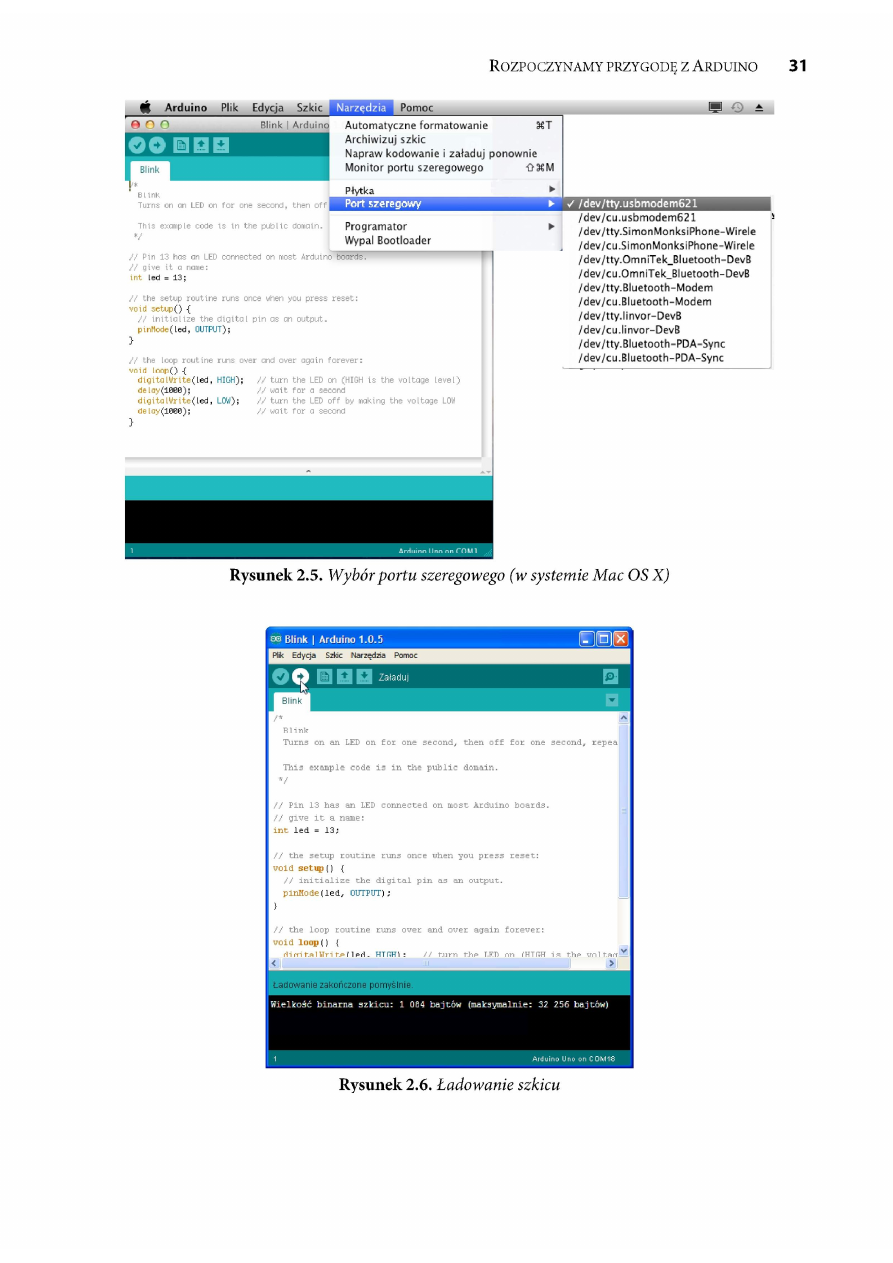
Task: Choose the /dev/cu.usbmodem621 serial port
Action: 637,218
